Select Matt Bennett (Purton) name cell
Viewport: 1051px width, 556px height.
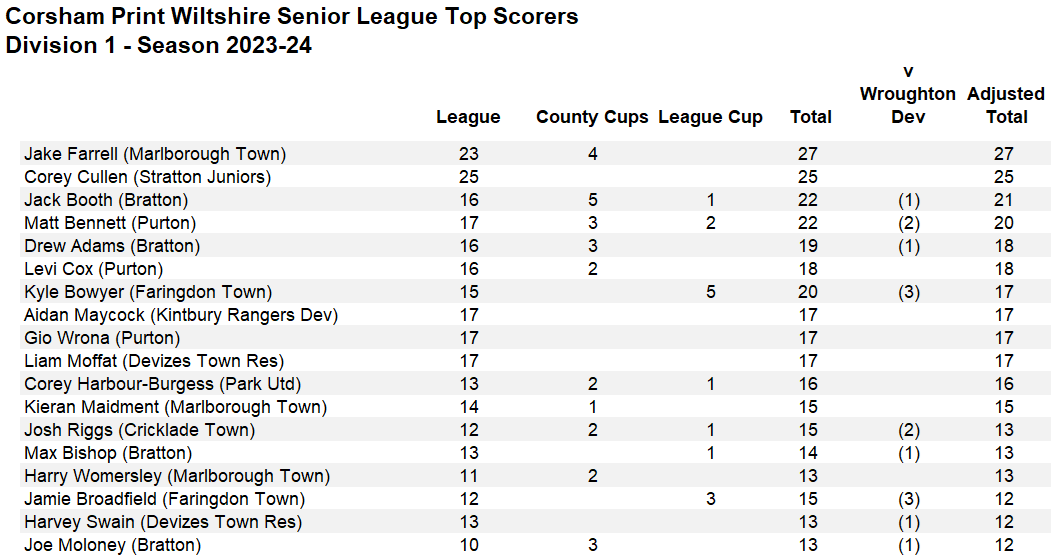click(110, 223)
